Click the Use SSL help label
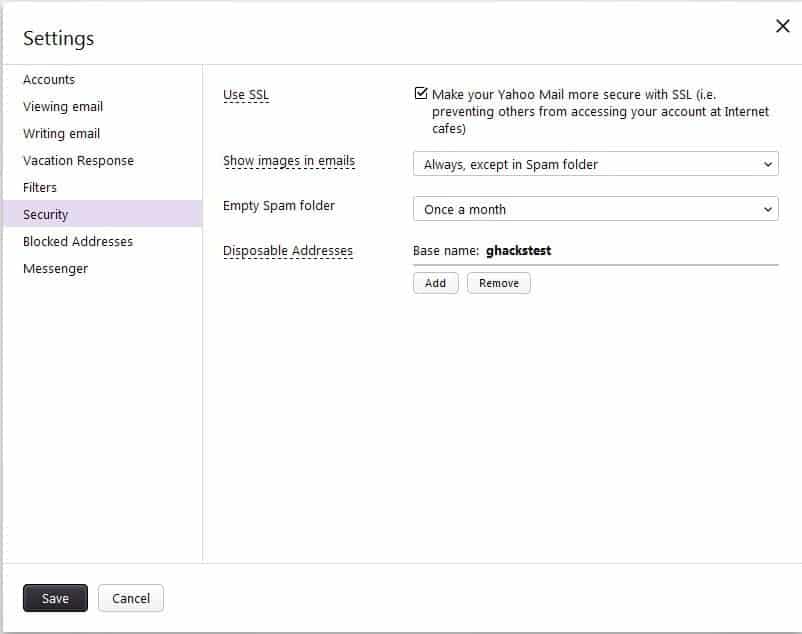Image resolution: width=802 pixels, height=634 pixels. coord(246,95)
